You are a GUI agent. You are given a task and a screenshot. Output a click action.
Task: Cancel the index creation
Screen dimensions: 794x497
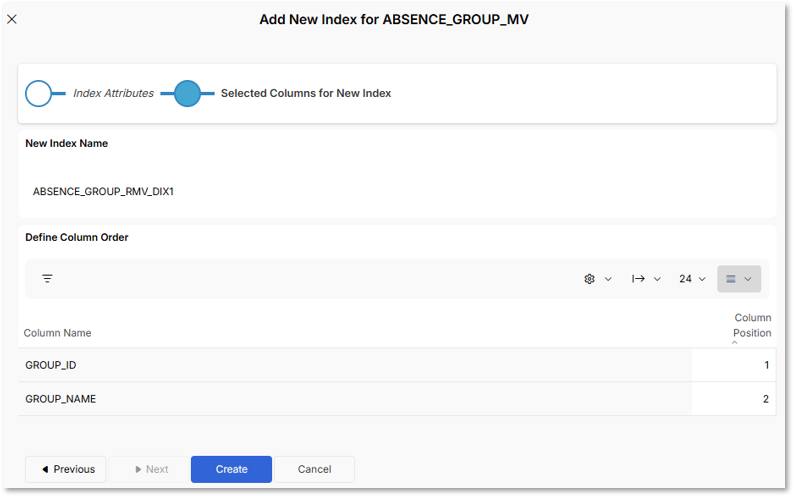[x=314, y=469]
